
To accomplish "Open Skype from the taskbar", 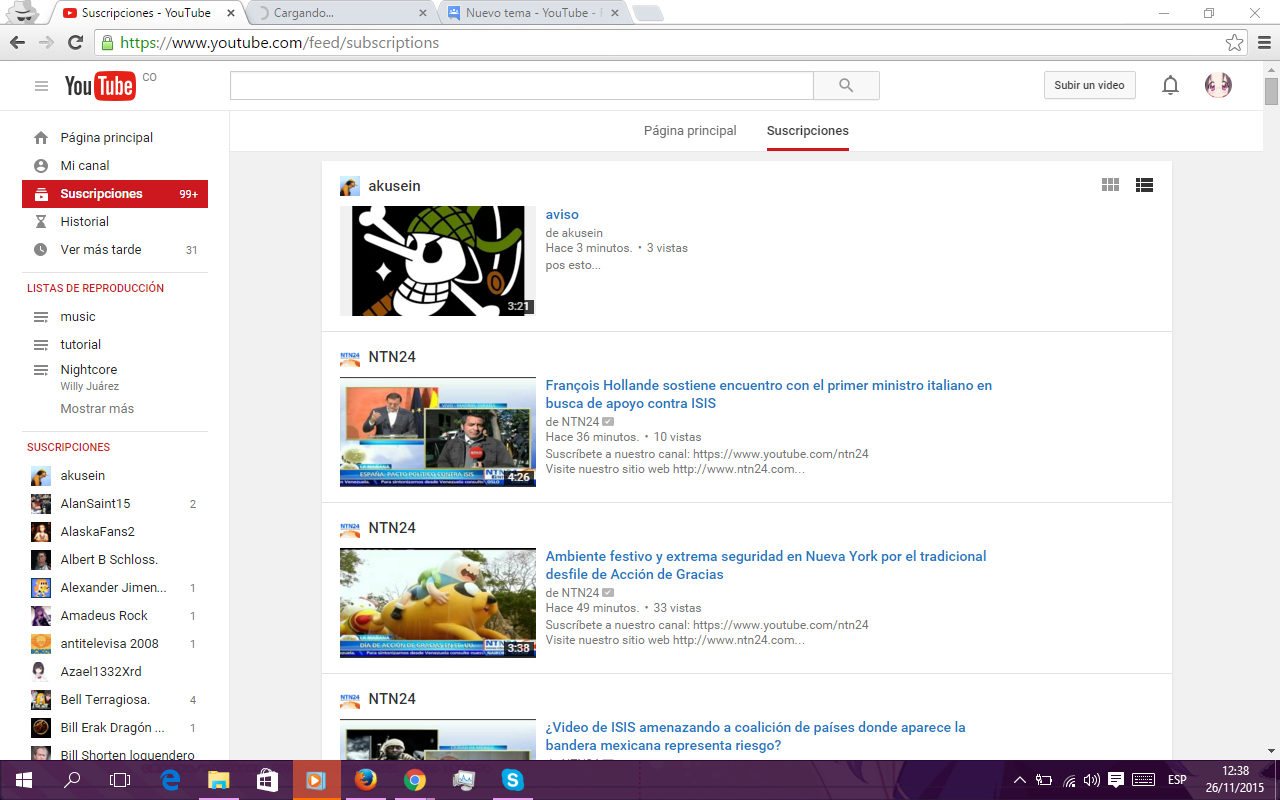I will pyautogui.click(x=513, y=780).
